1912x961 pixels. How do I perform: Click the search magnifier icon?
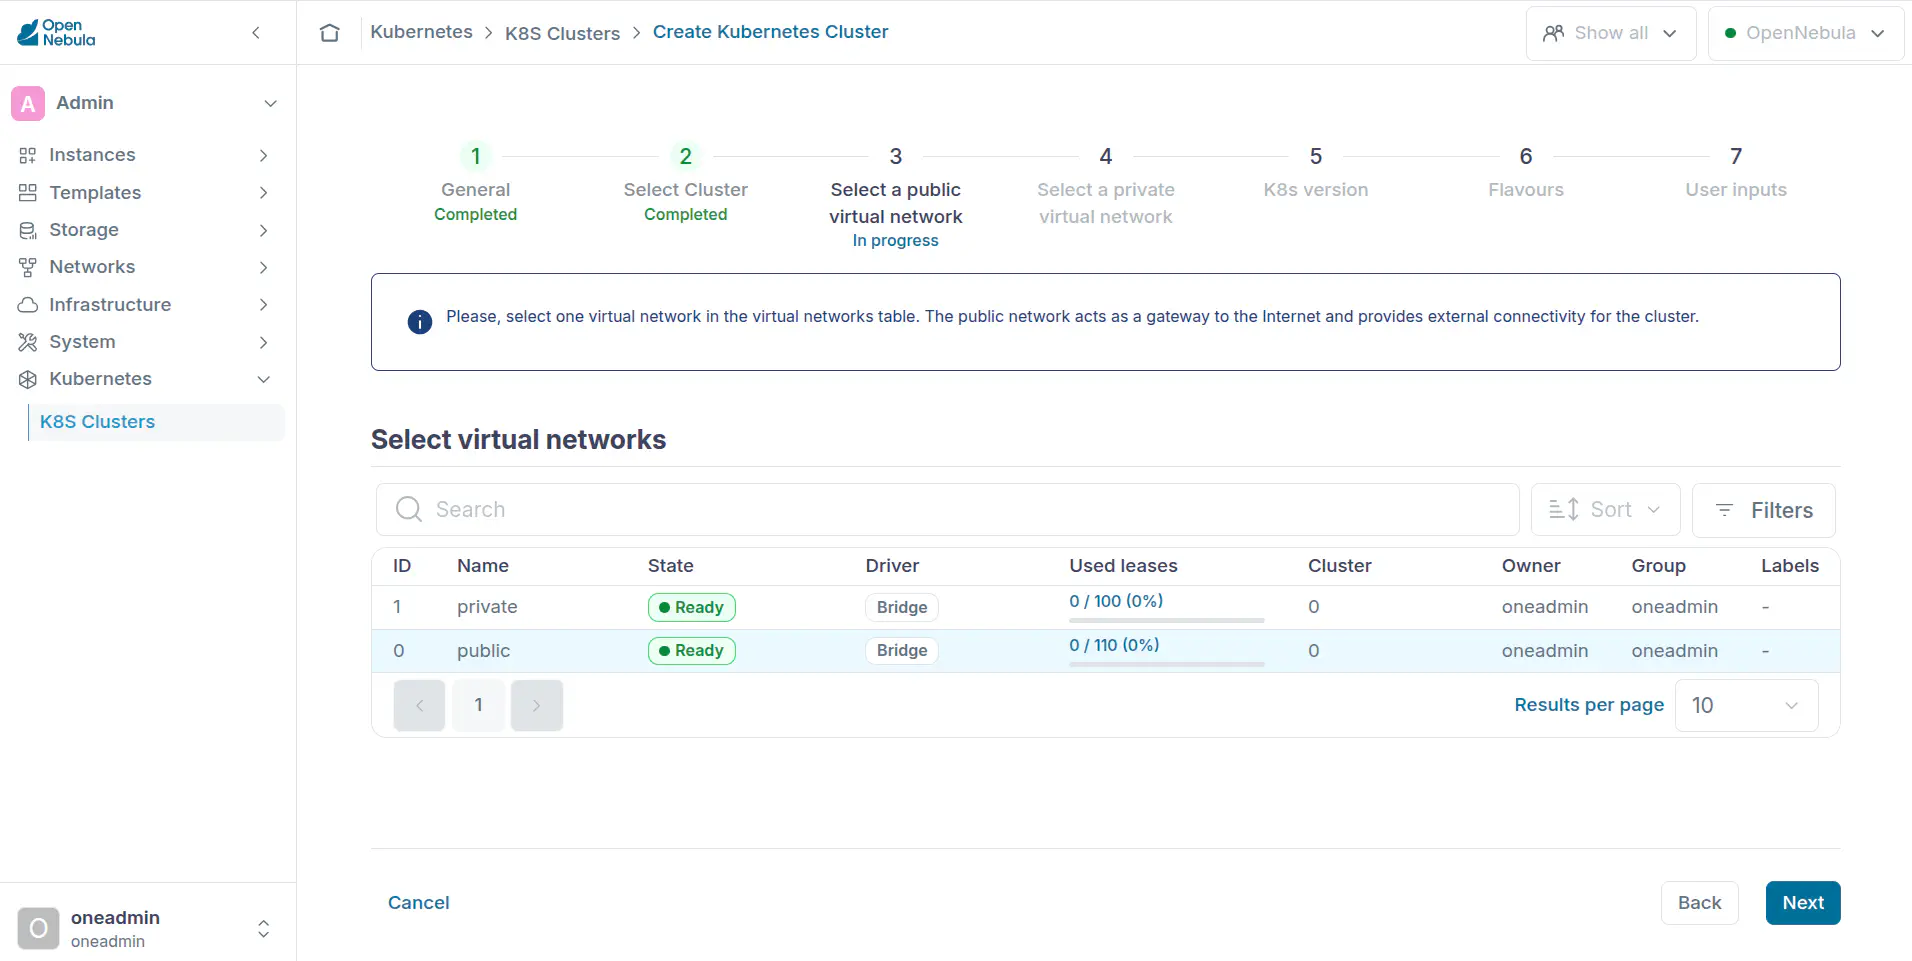tap(409, 509)
